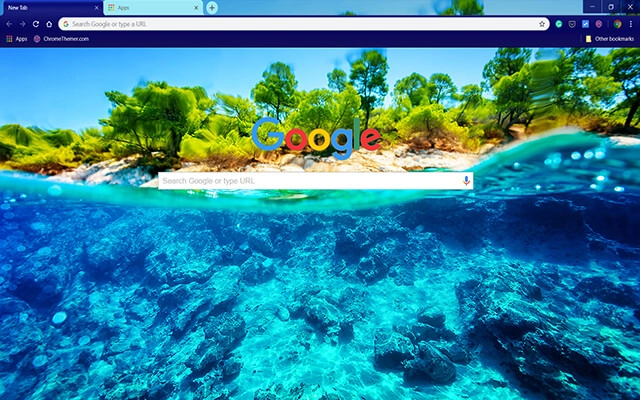Click the Google logo
The image size is (640, 400).
point(316,138)
